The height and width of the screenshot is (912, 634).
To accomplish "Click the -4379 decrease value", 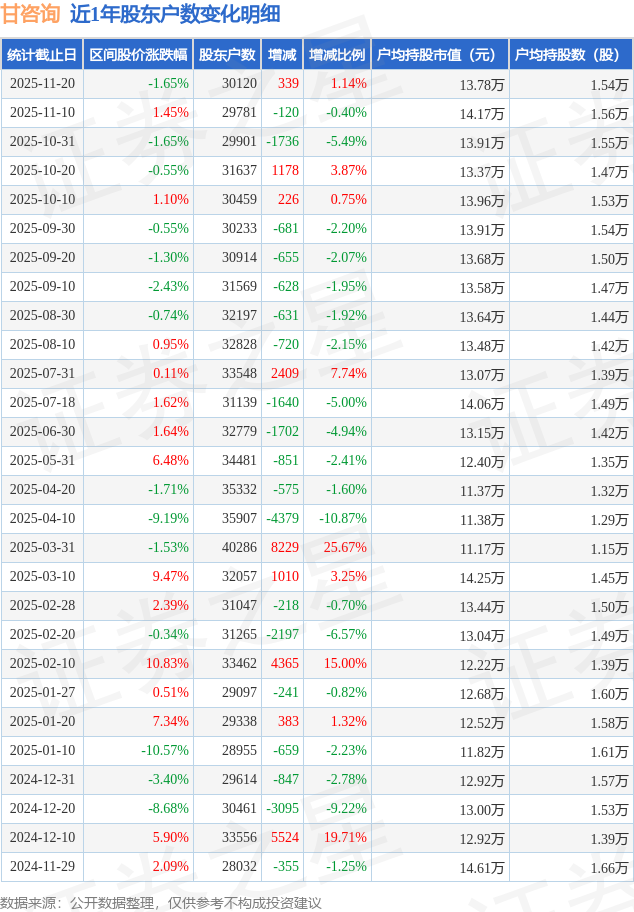I will pos(283,519).
